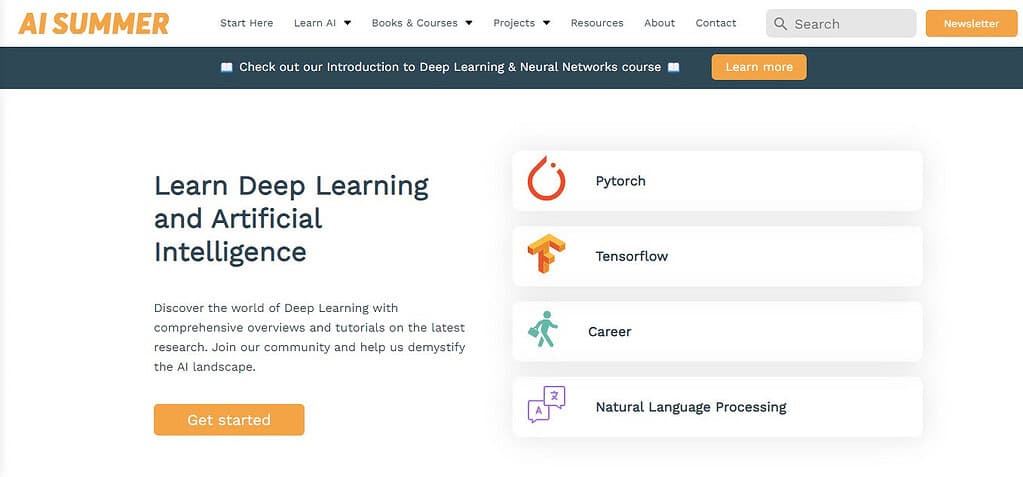Expand the Projects dropdown arrow
1023x477 pixels.
[546, 23]
